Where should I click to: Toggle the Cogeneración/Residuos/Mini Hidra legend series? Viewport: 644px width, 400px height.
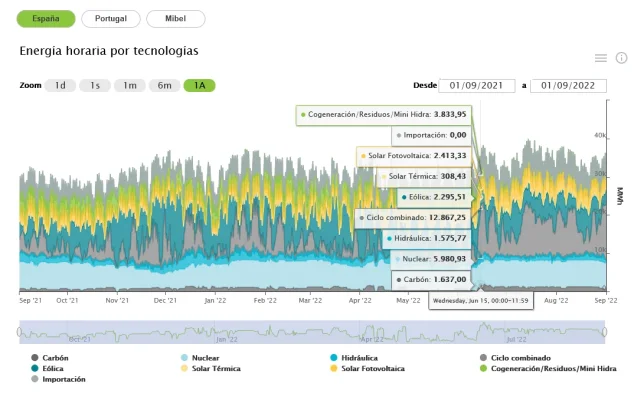pos(548,369)
